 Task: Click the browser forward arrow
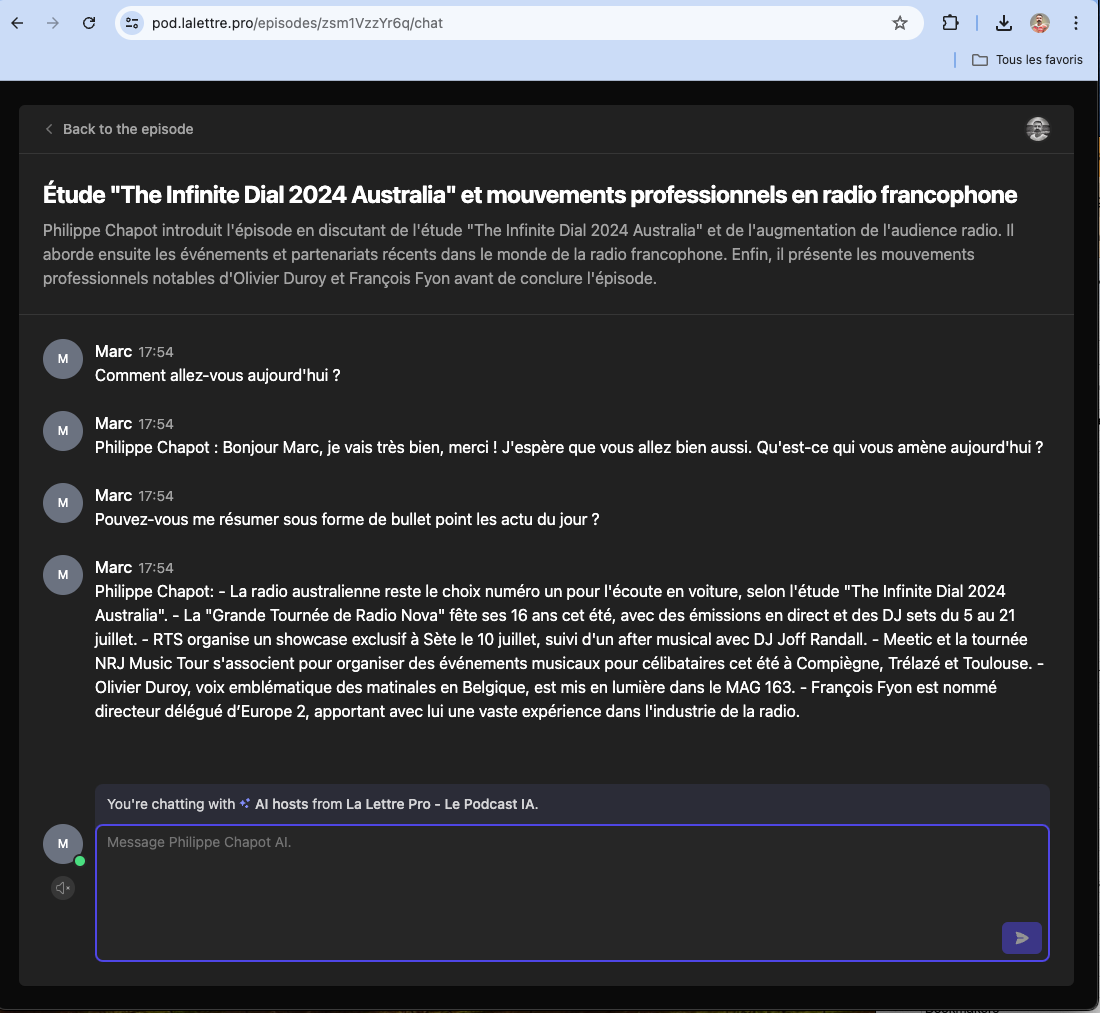click(x=53, y=23)
